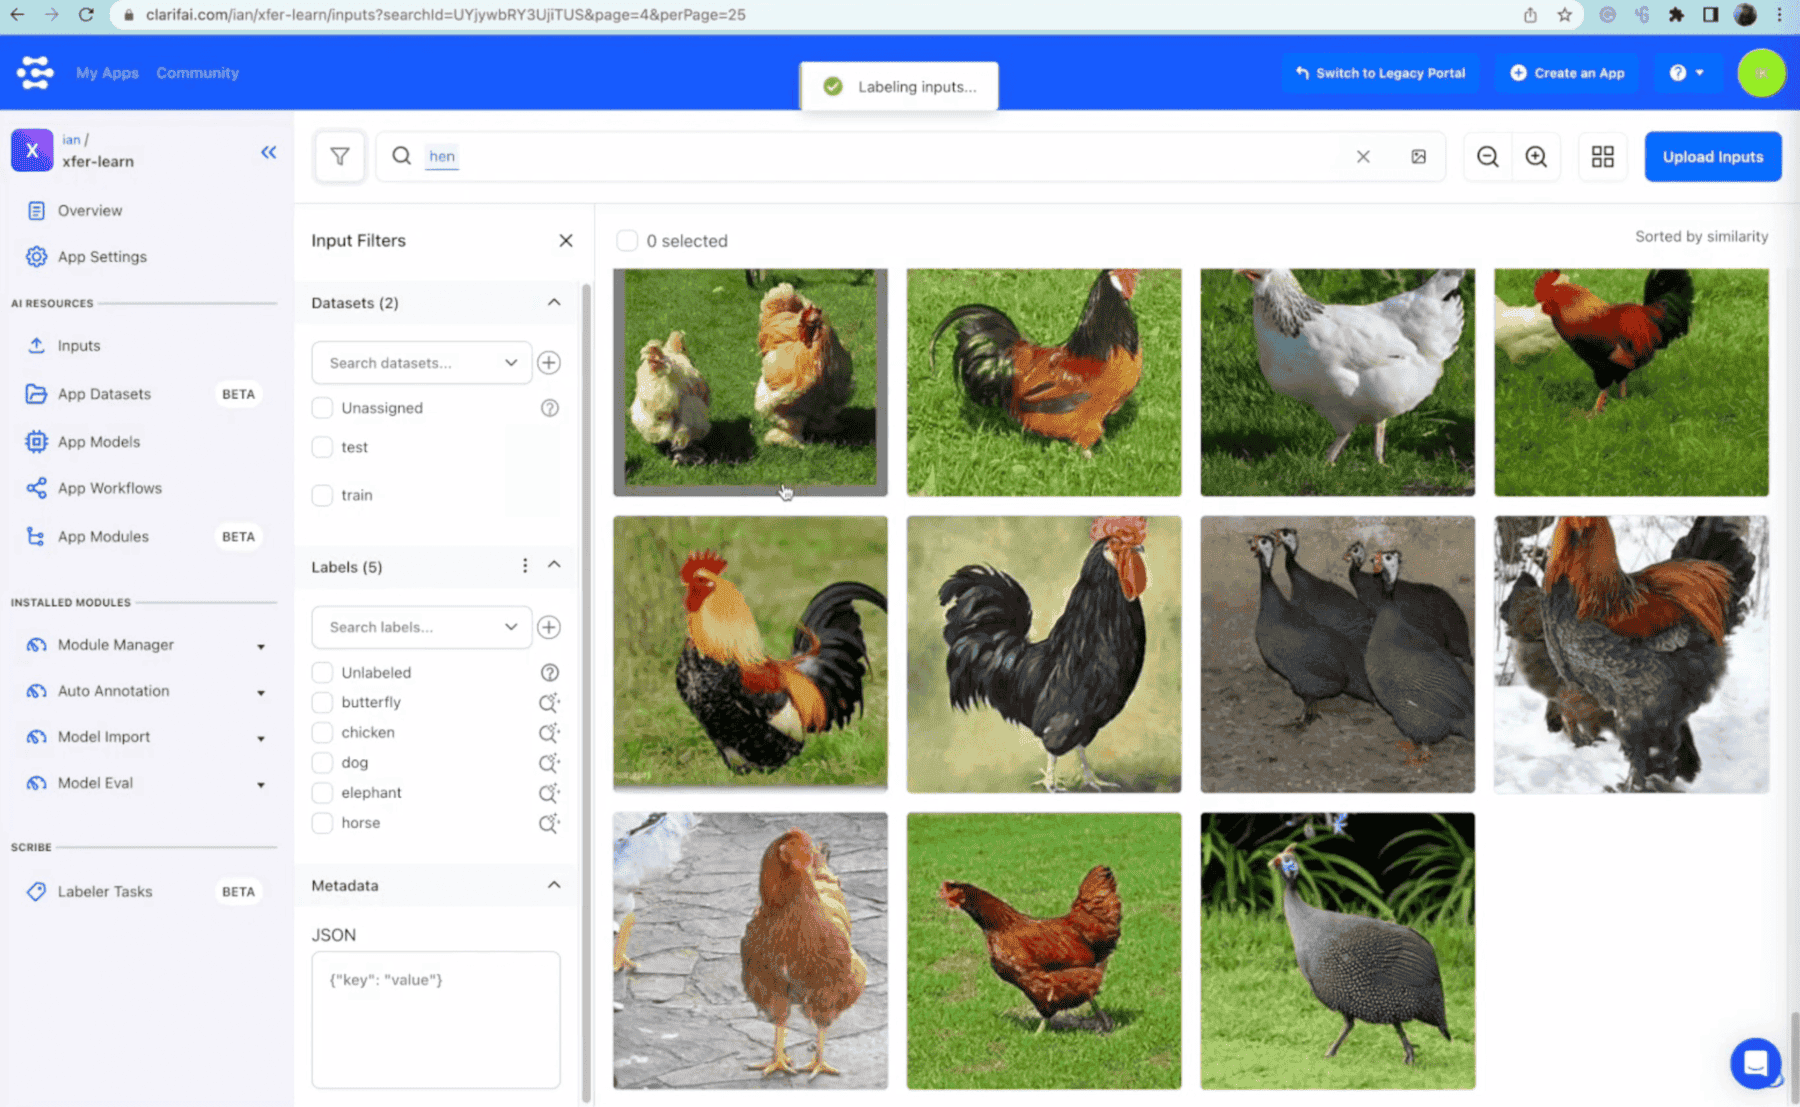Click the filter funnel icon
This screenshot has width=1800, height=1107.
click(x=340, y=157)
